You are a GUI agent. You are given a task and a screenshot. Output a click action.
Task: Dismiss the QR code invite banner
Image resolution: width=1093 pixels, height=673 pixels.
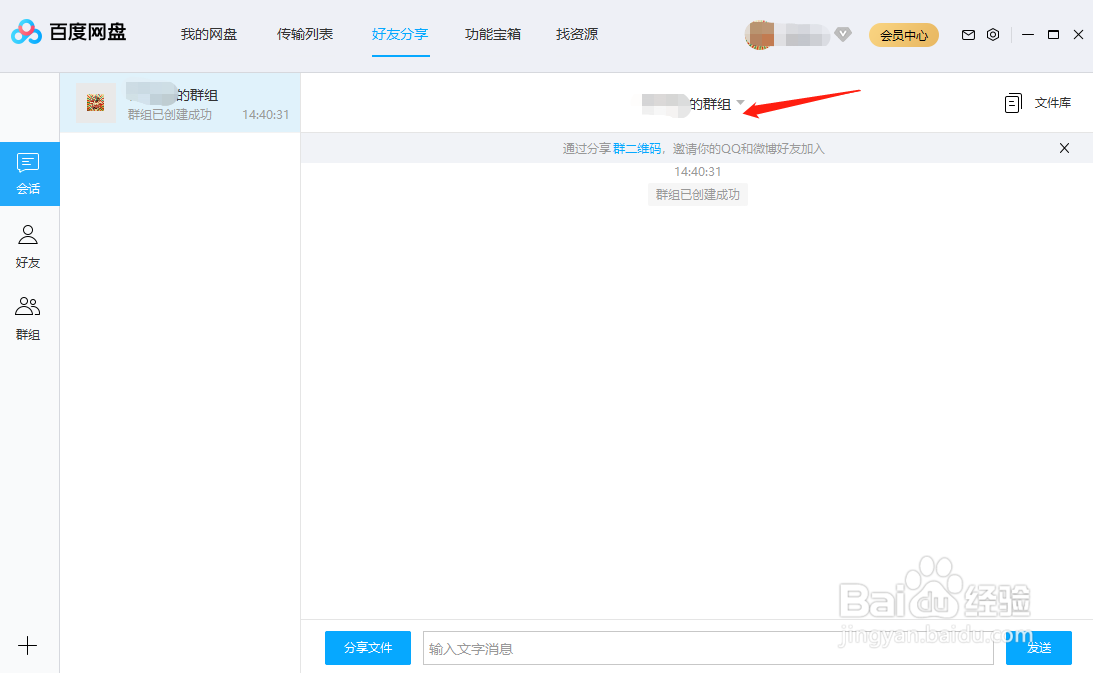[x=1064, y=147]
